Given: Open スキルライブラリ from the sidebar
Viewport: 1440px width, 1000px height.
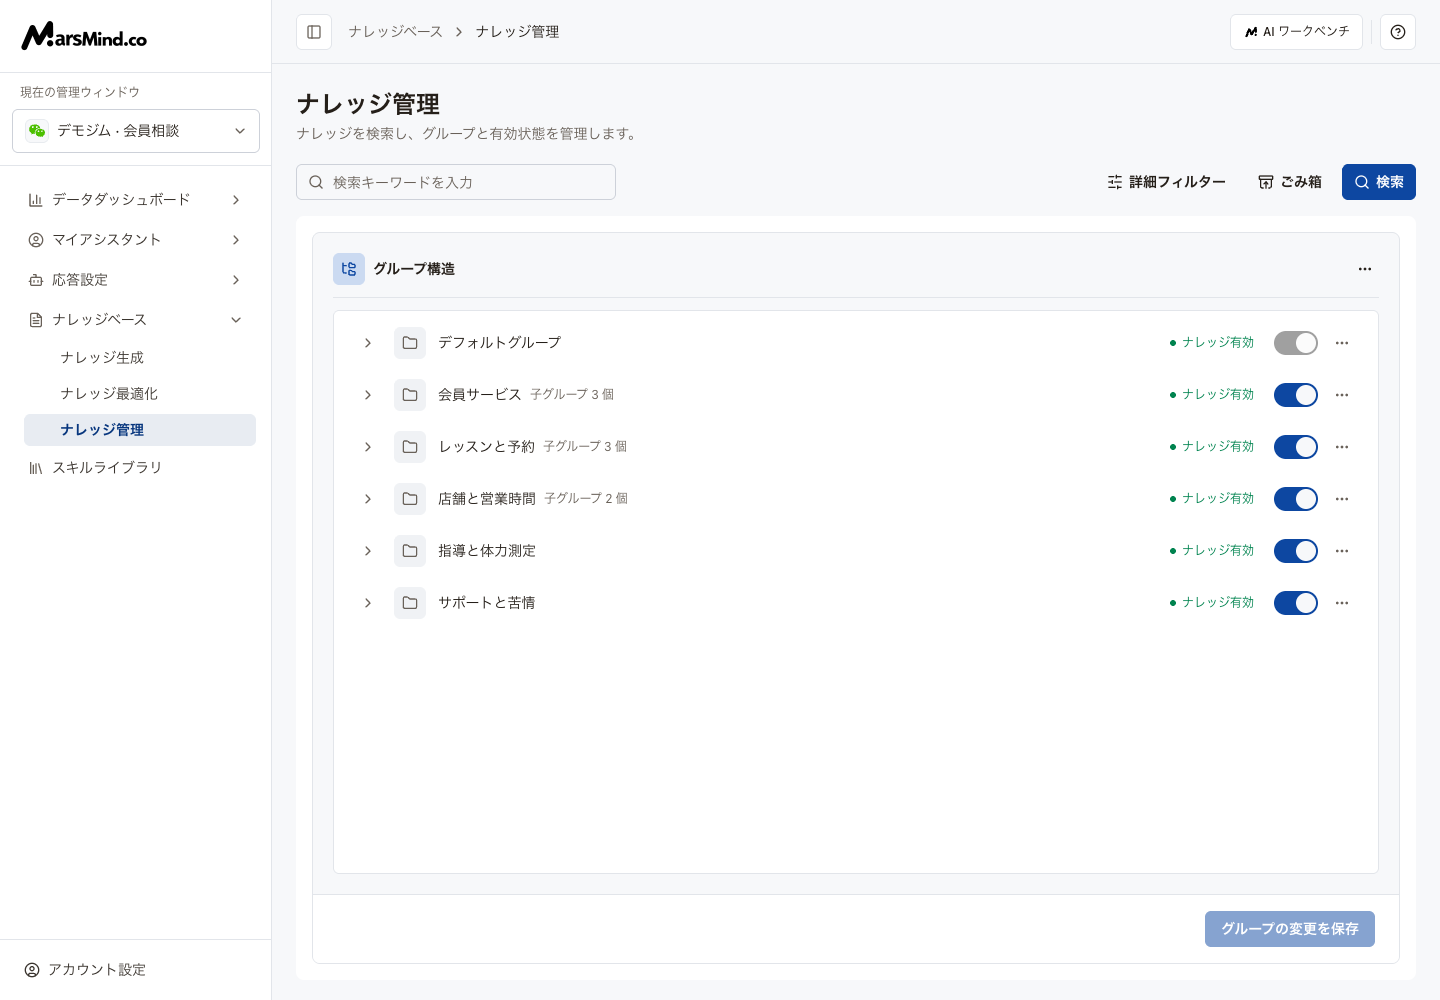Looking at the screenshot, I should 136,468.
